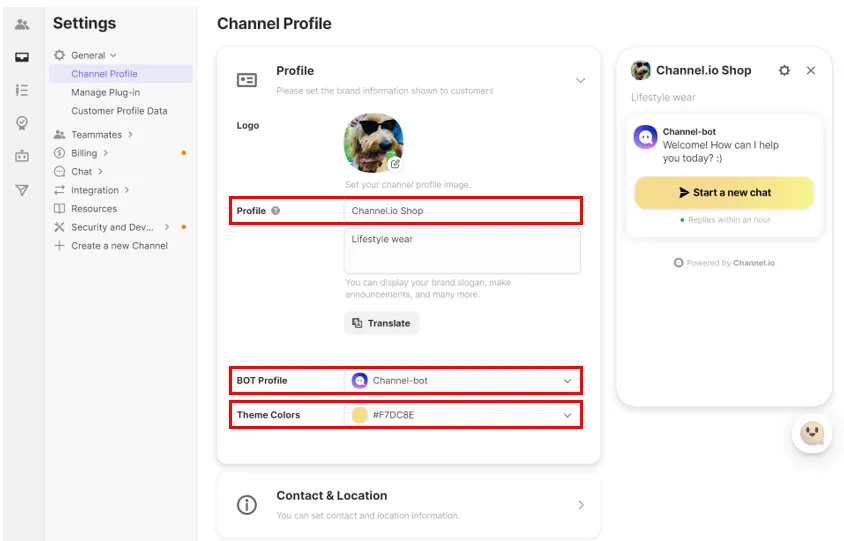The height and width of the screenshot is (541, 844).
Task: Expand the Integration submenu chevron
Action: [x=127, y=190]
